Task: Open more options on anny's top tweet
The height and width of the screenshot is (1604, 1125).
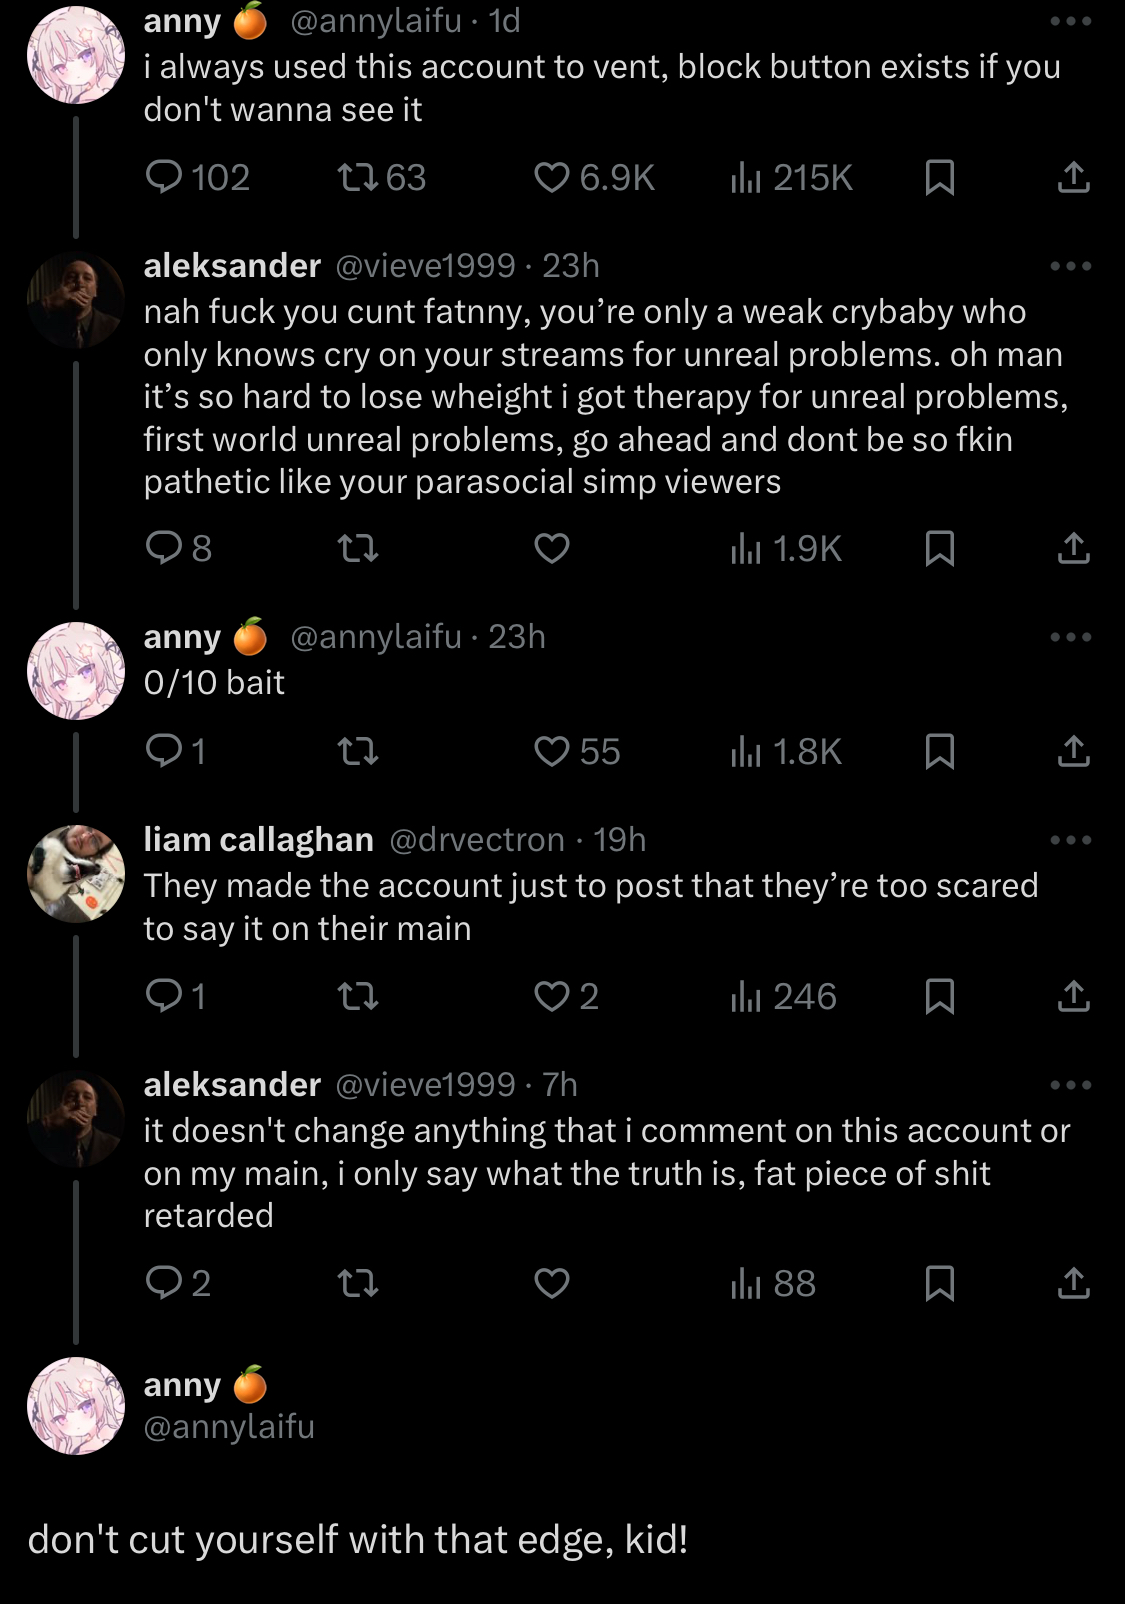Action: point(1071,21)
